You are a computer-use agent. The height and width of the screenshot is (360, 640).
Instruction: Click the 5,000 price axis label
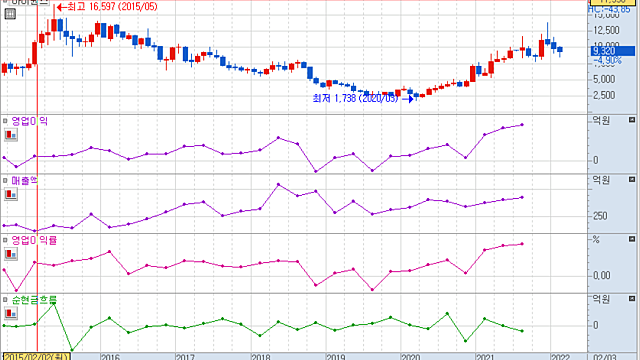point(604,79)
